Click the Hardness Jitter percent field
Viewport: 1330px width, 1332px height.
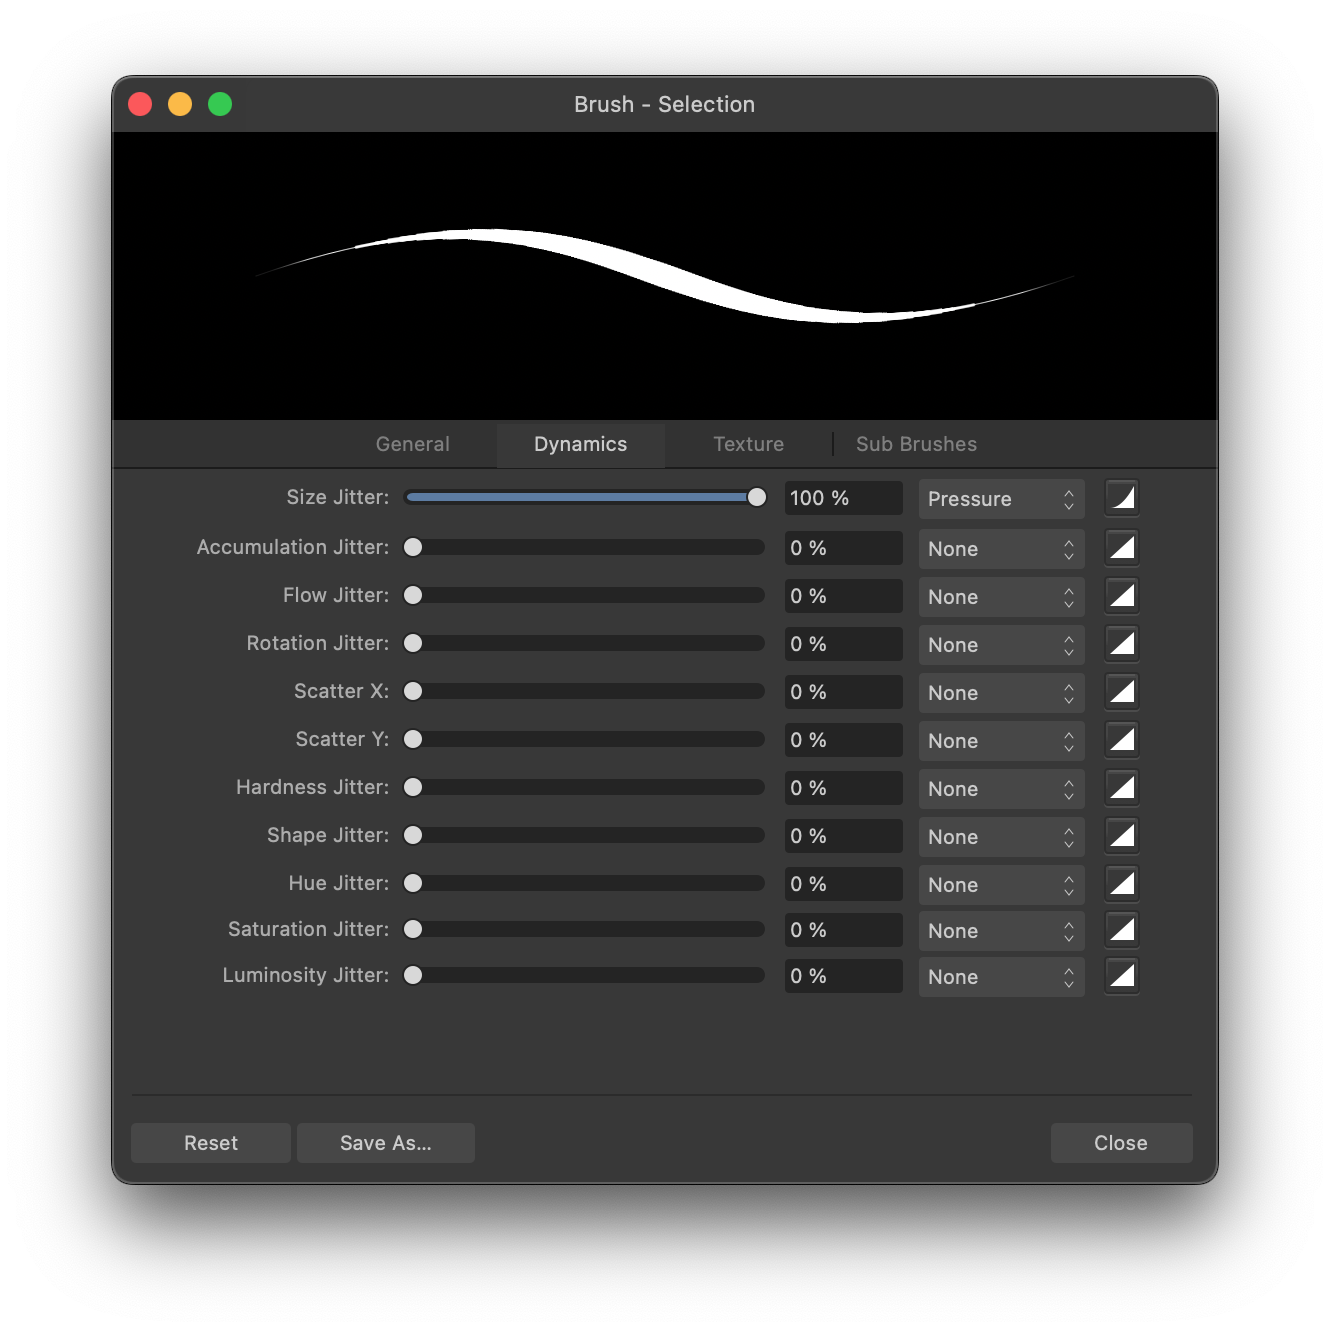(844, 788)
